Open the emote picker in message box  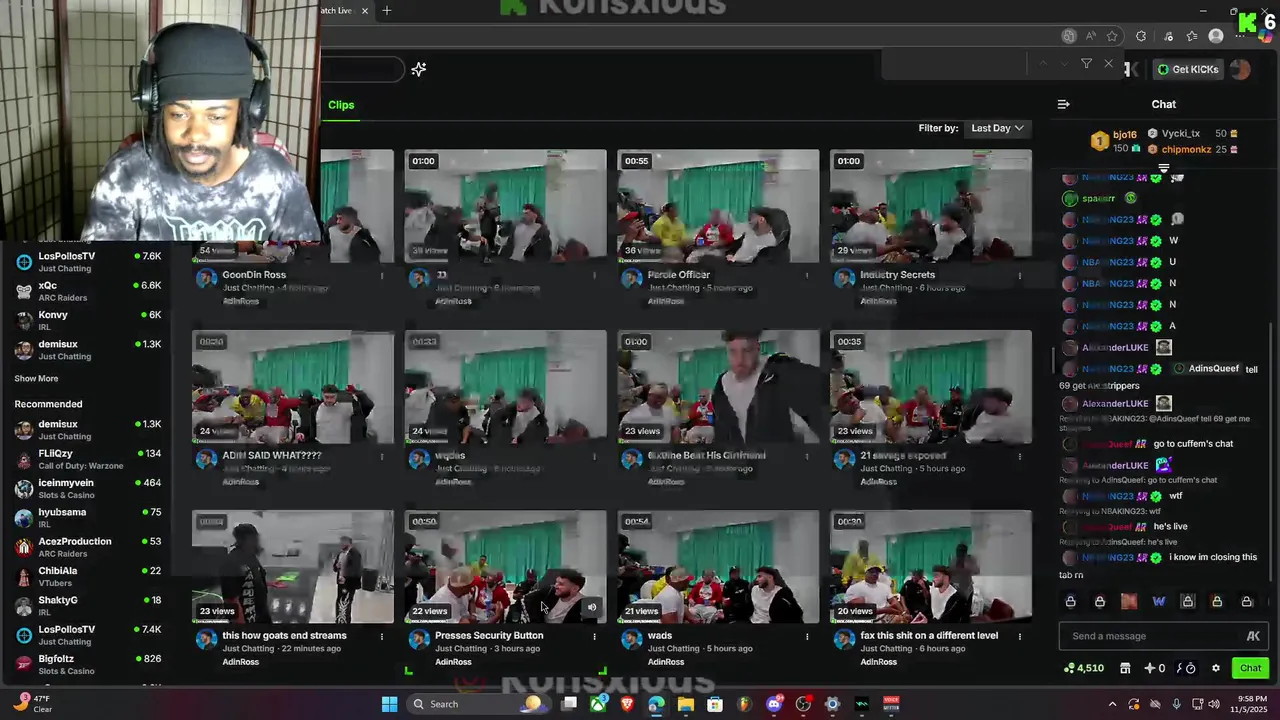coord(1253,636)
